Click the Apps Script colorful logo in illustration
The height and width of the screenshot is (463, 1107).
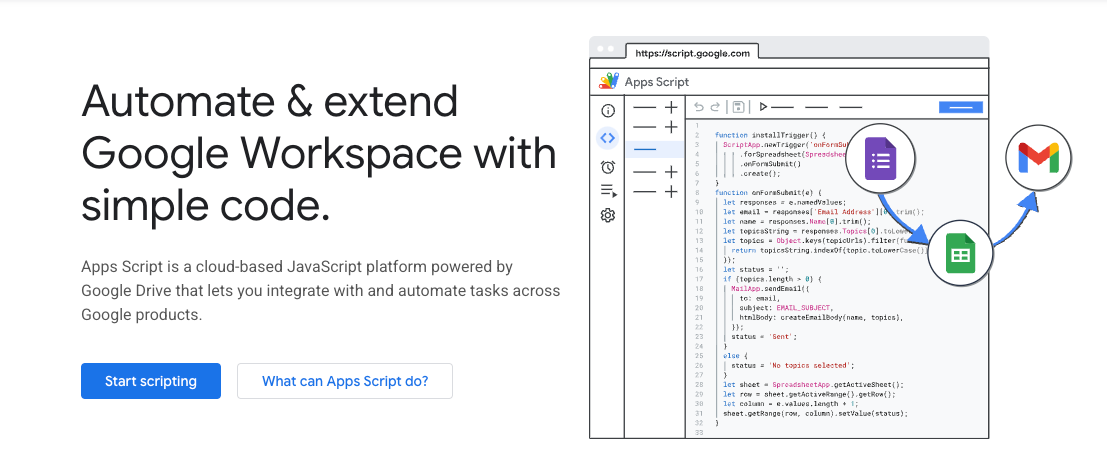click(x=609, y=81)
